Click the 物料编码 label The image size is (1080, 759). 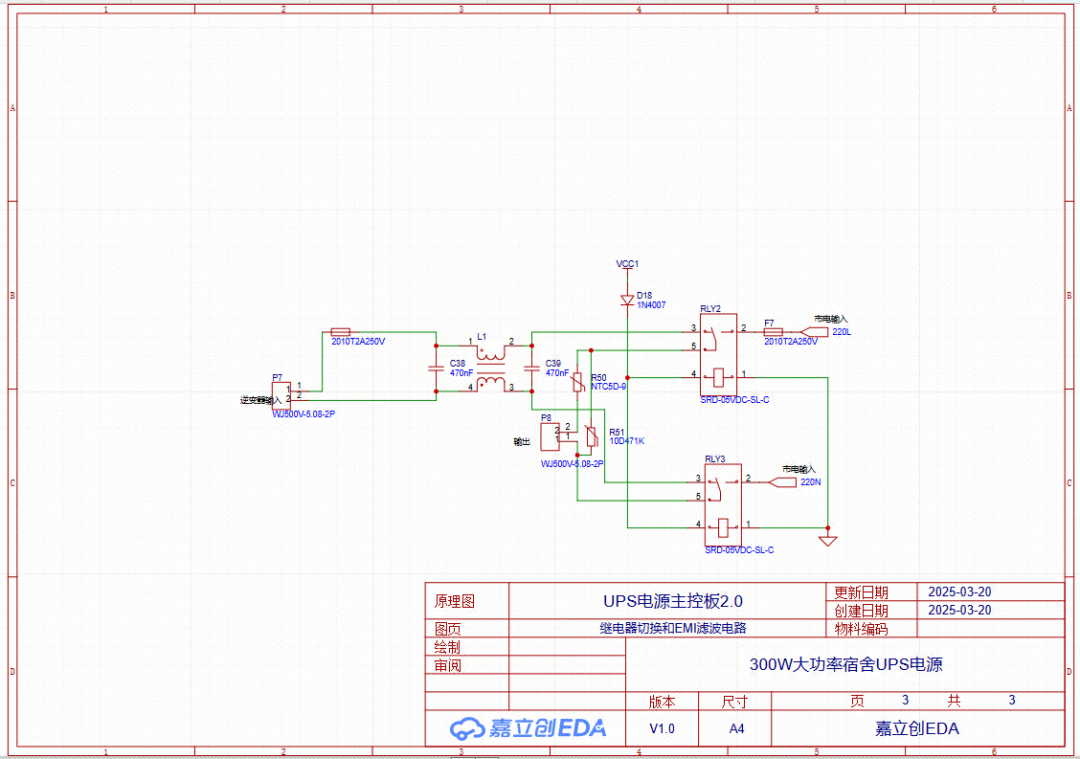[861, 629]
